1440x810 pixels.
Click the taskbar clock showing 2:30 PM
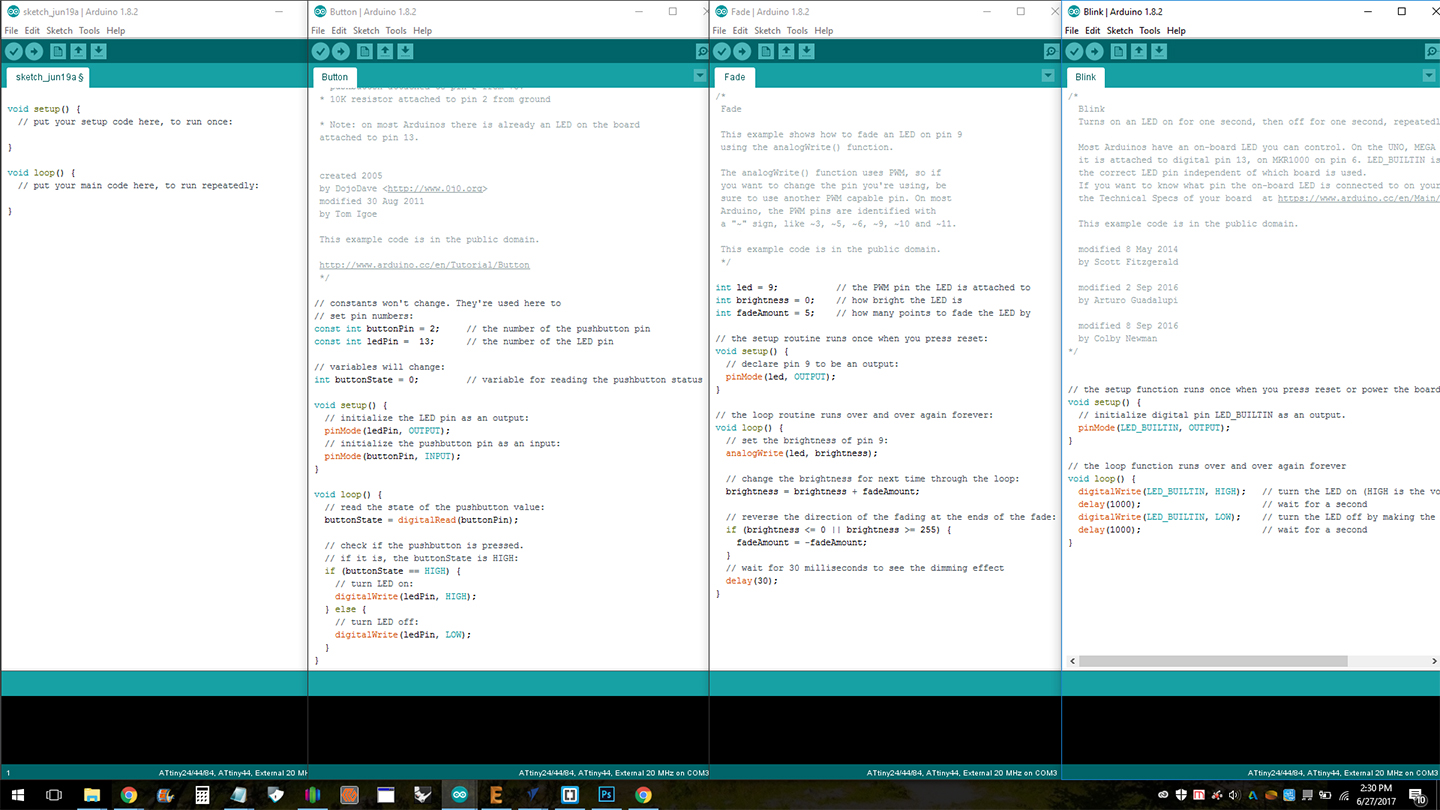click(x=1376, y=795)
